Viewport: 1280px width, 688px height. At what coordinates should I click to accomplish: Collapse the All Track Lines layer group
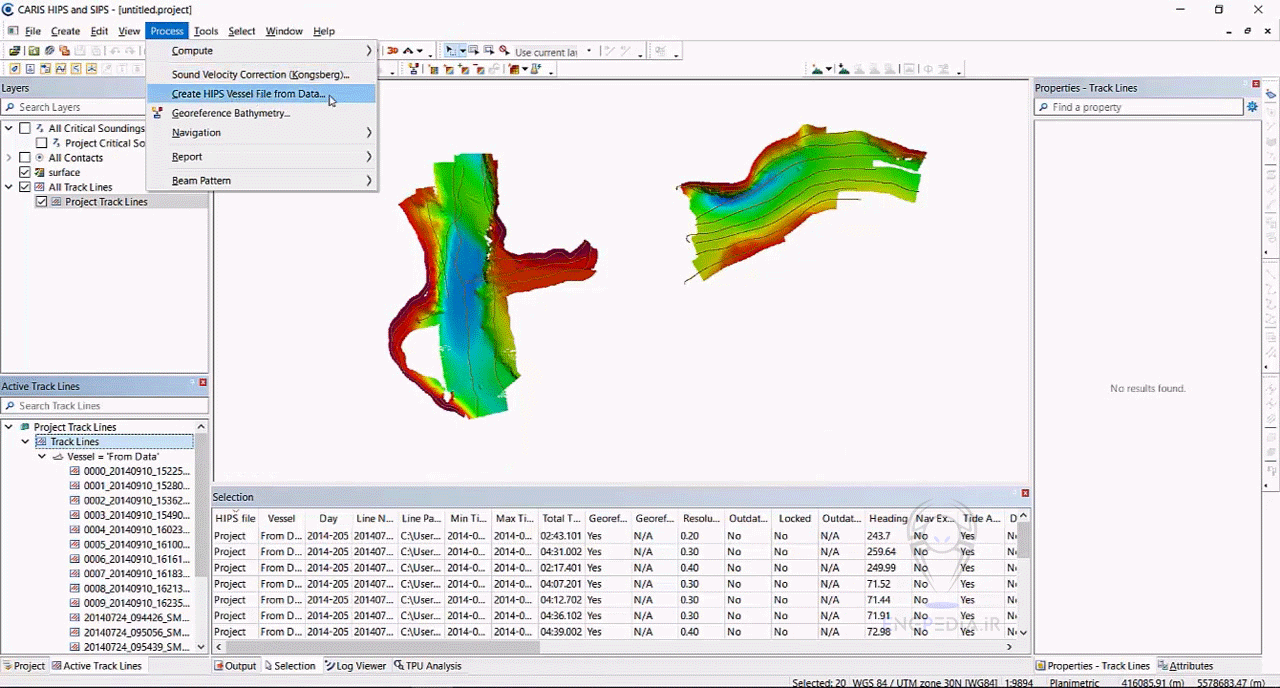(10, 187)
